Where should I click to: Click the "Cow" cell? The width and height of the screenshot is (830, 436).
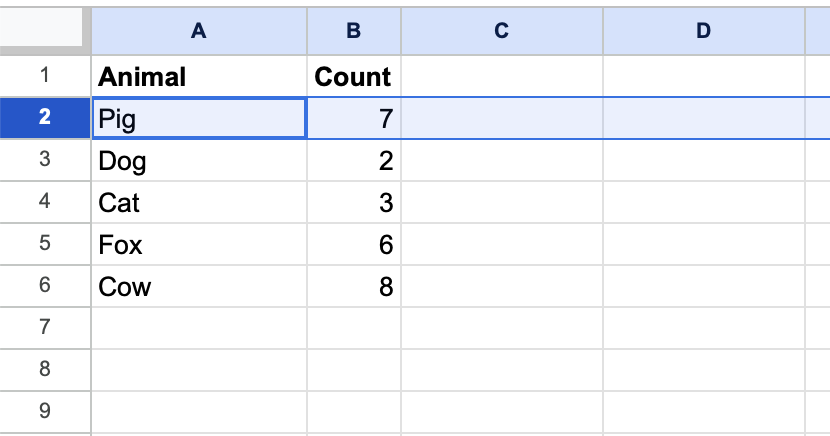(198, 287)
